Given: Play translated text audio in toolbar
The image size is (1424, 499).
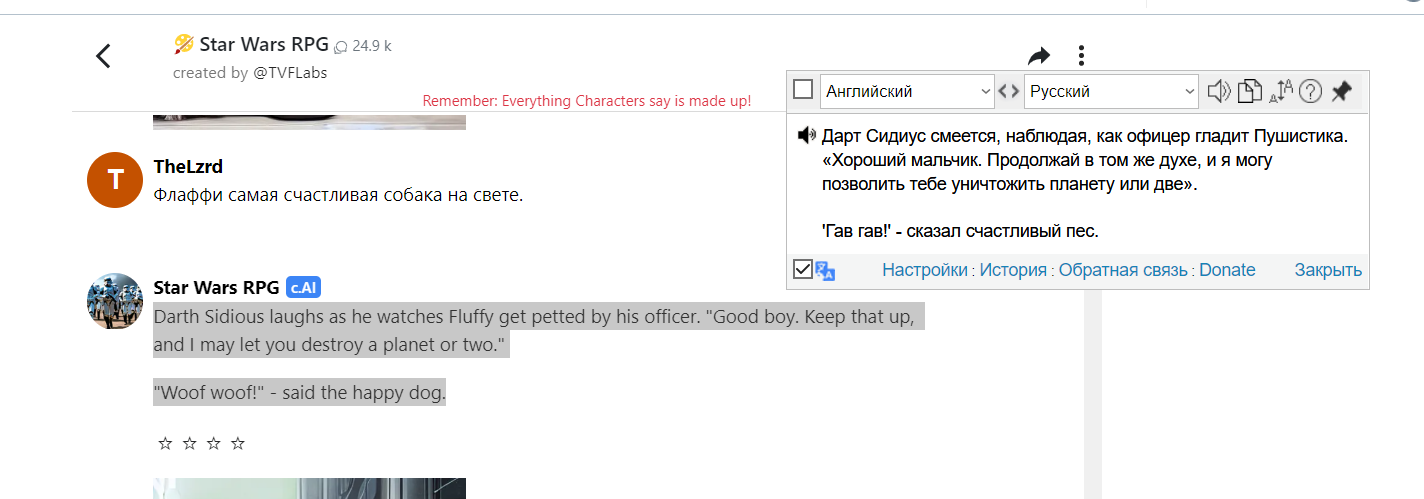Looking at the screenshot, I should coord(1218,91).
